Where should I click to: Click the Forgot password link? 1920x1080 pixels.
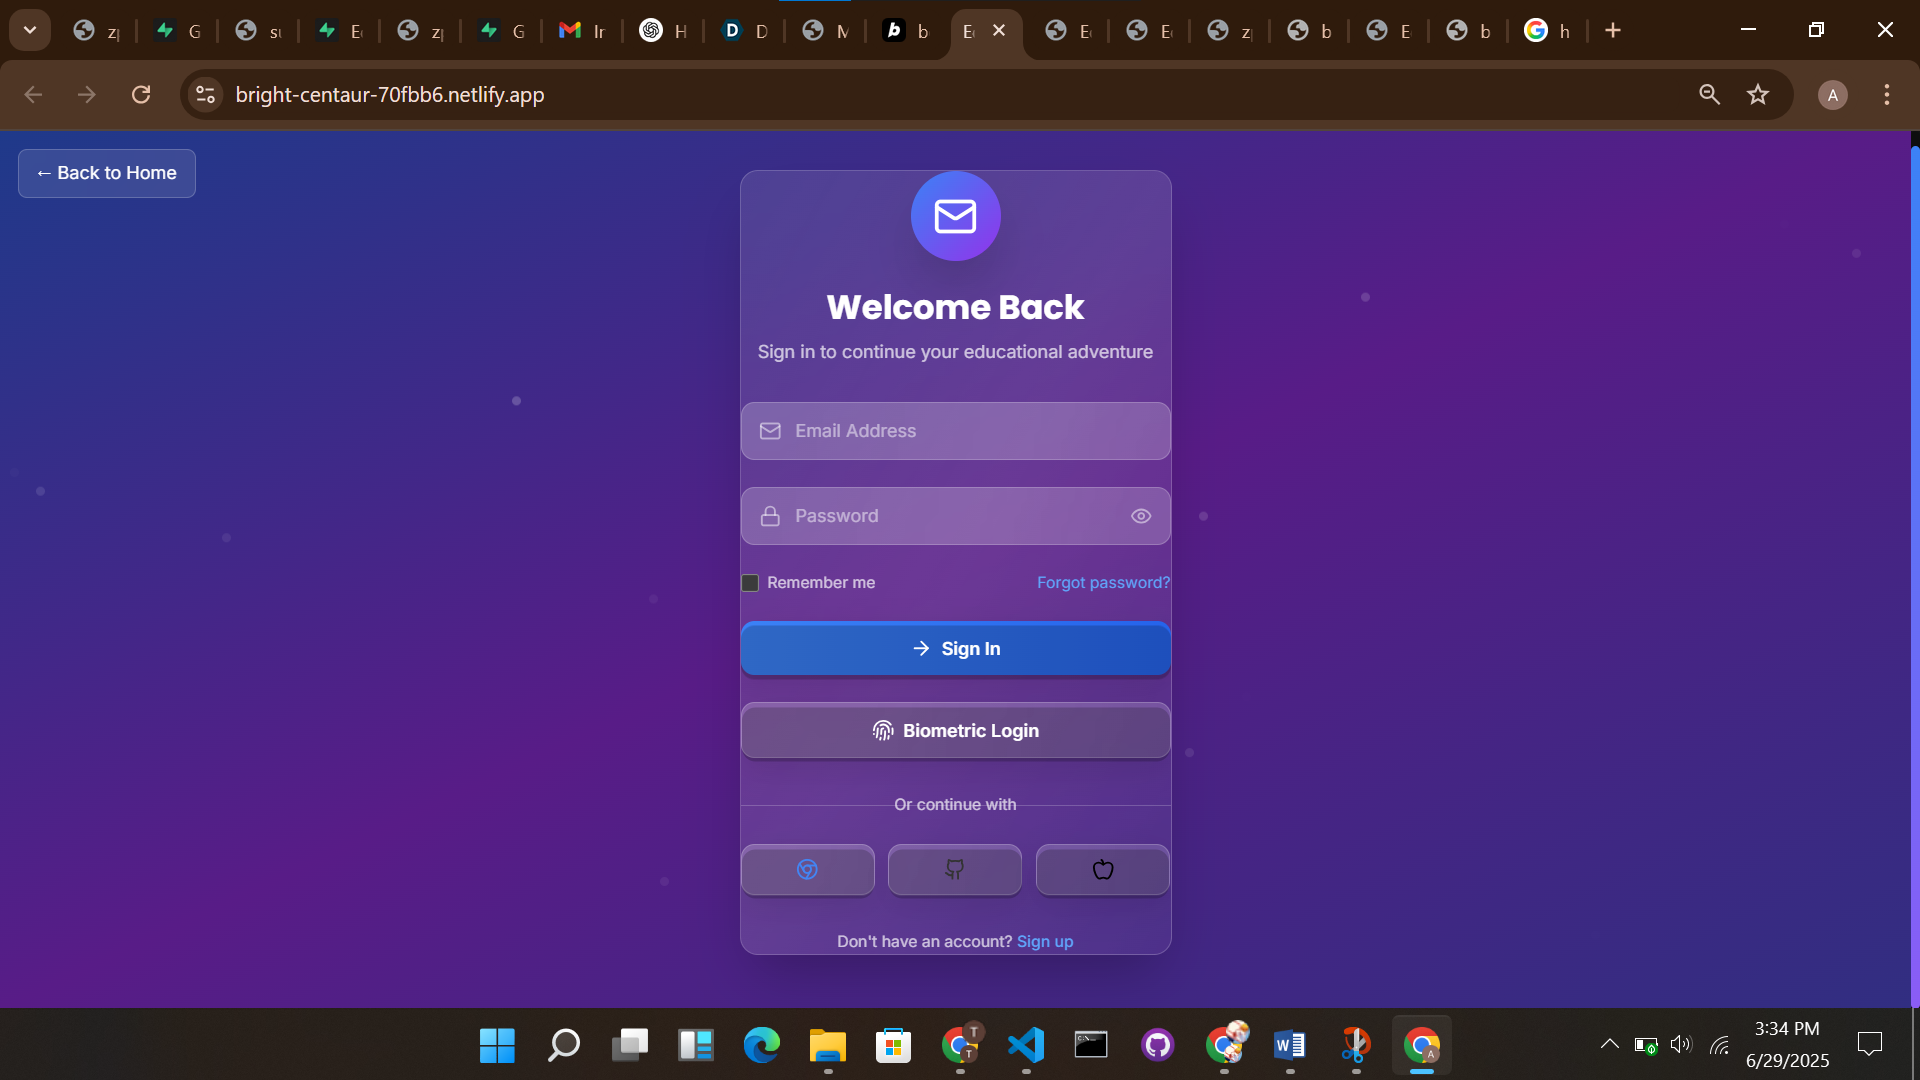1102,583
